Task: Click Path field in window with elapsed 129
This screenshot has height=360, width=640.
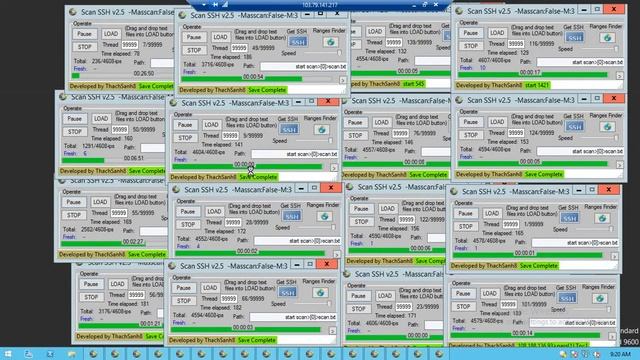Action: pos(580,62)
